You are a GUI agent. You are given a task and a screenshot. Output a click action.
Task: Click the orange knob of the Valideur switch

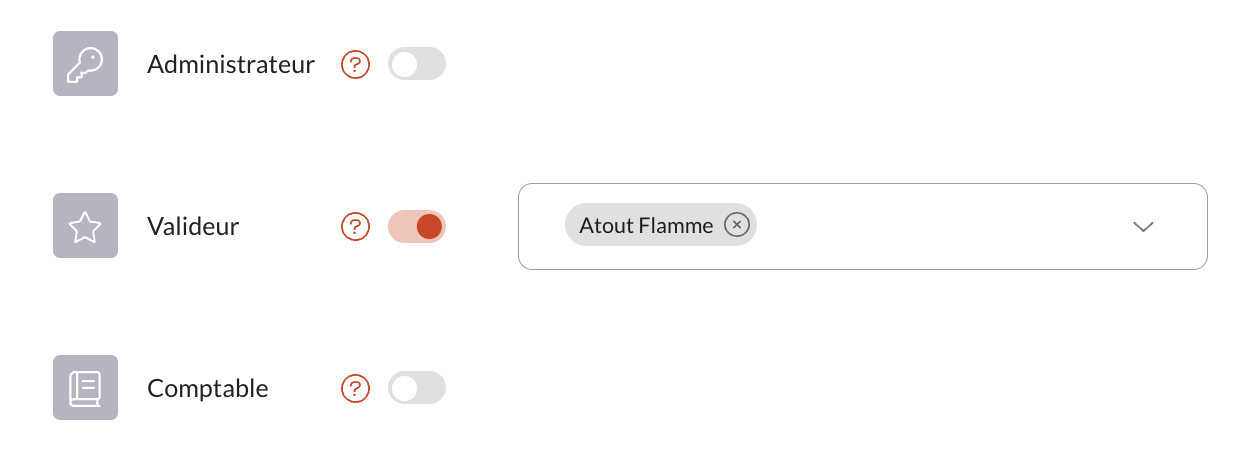tap(429, 226)
